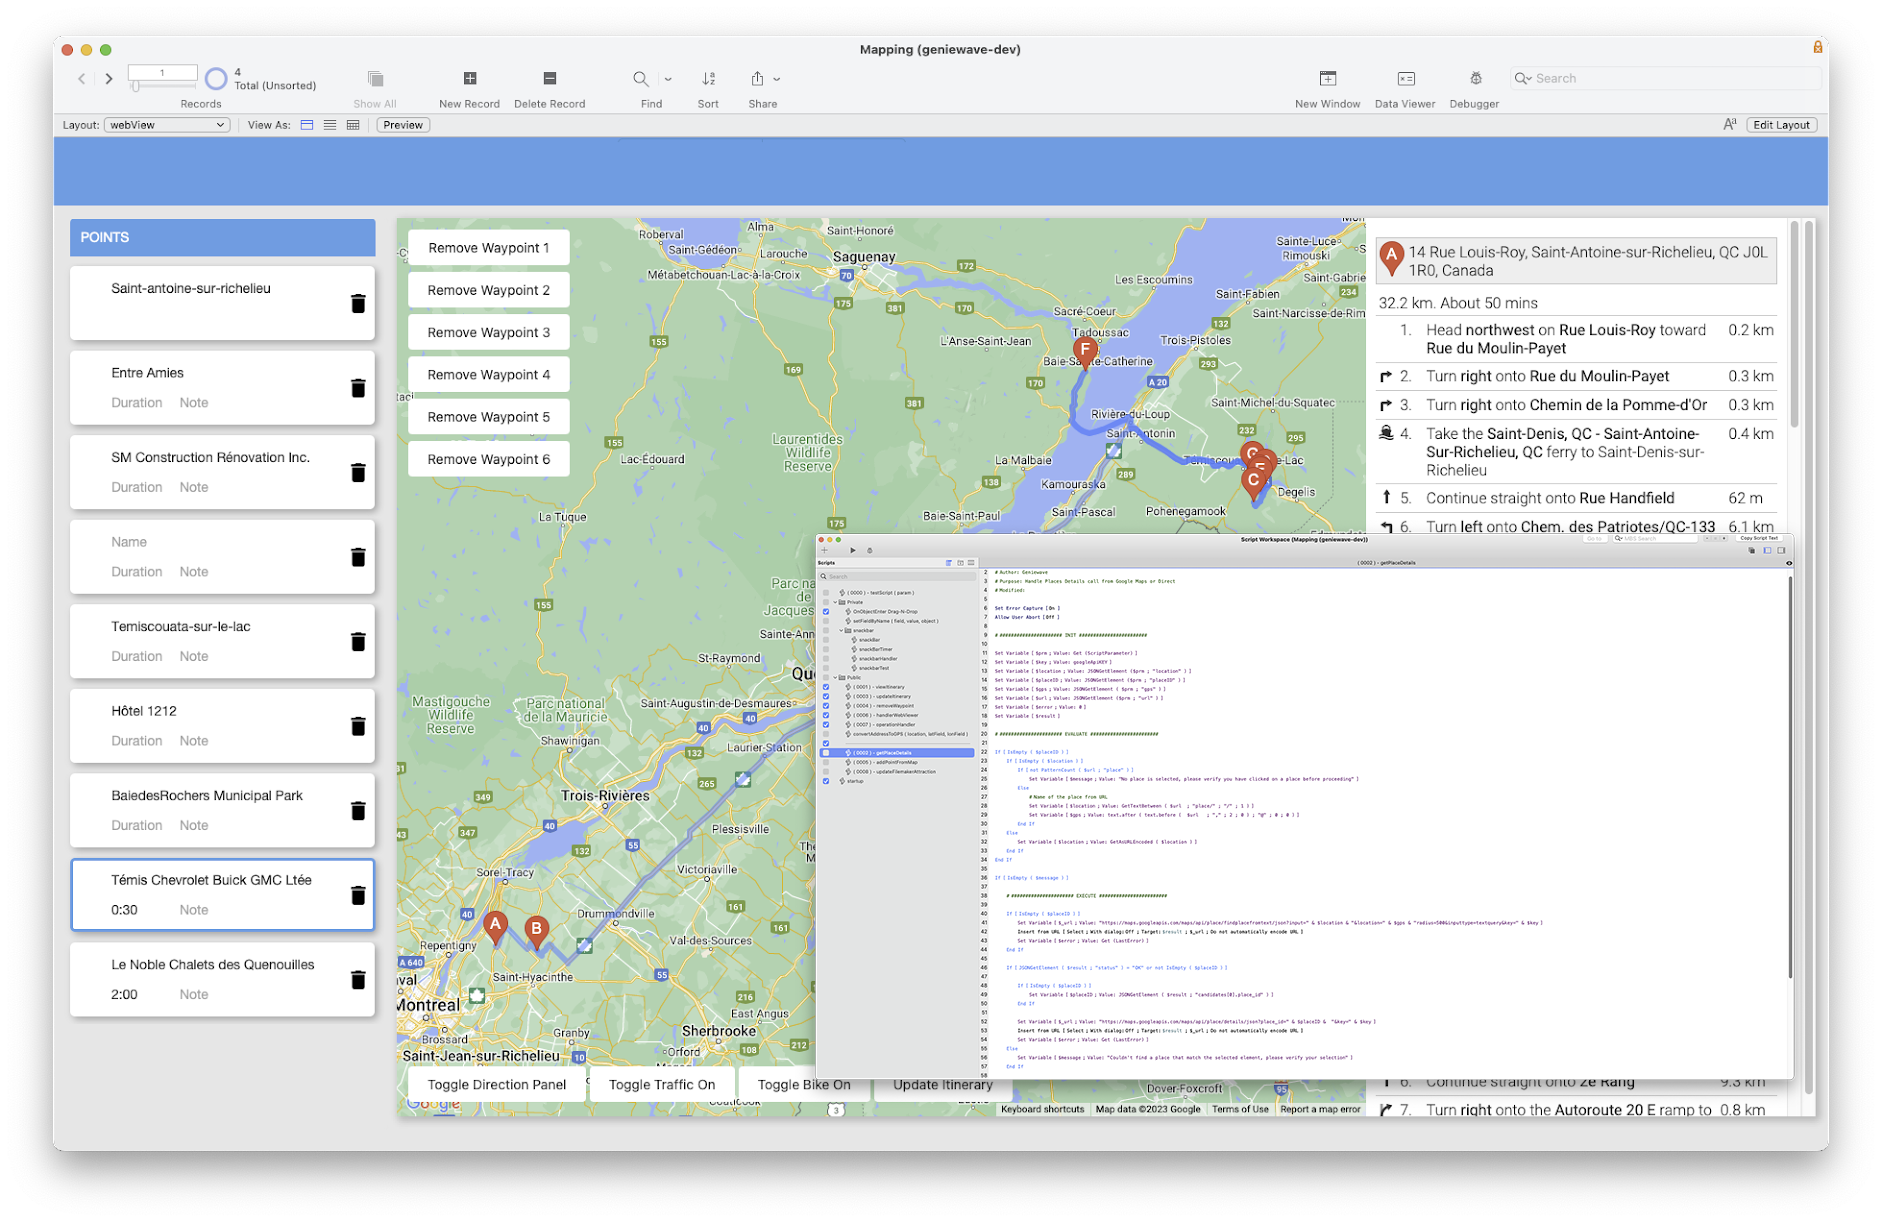Click Copy Script Text button
The height and width of the screenshot is (1222, 1882).
click(x=1759, y=538)
